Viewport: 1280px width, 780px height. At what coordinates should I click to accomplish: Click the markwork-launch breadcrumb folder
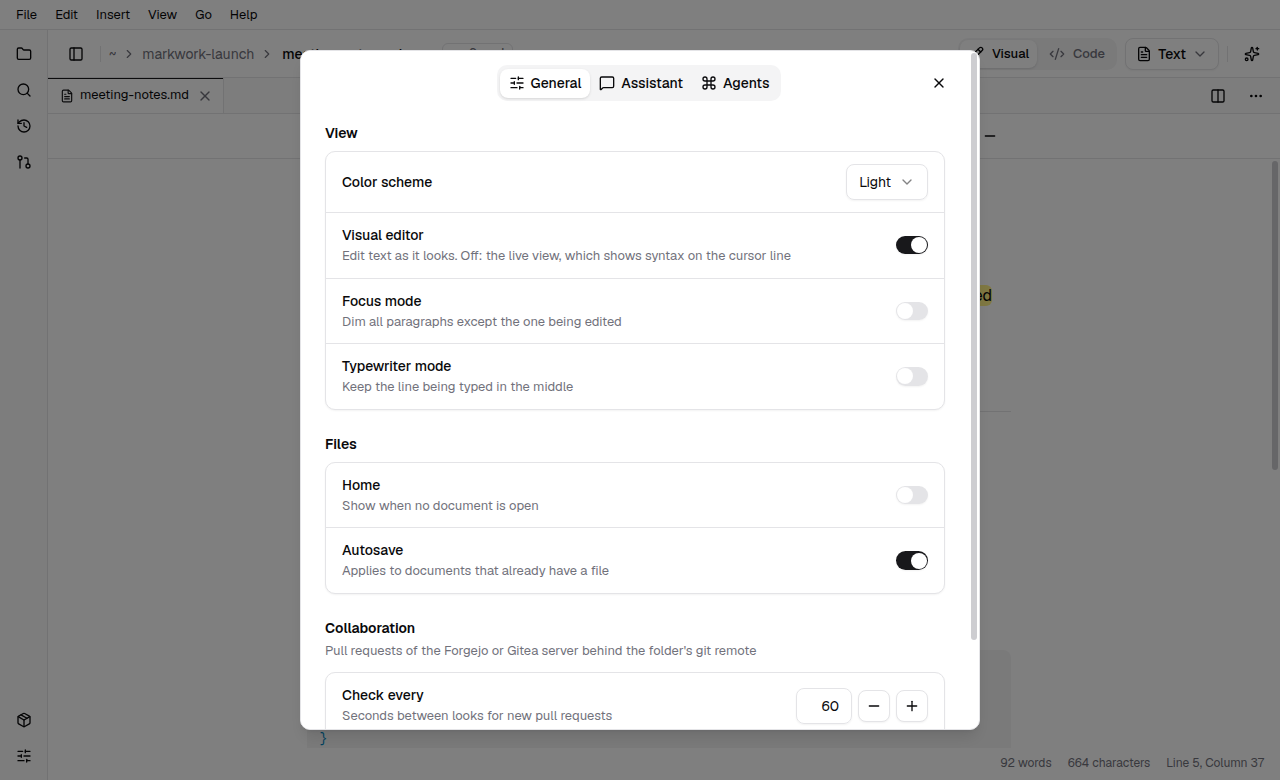click(x=198, y=54)
